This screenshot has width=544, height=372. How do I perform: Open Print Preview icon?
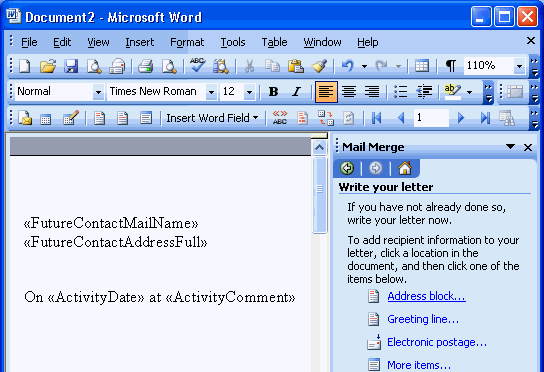pos(169,66)
